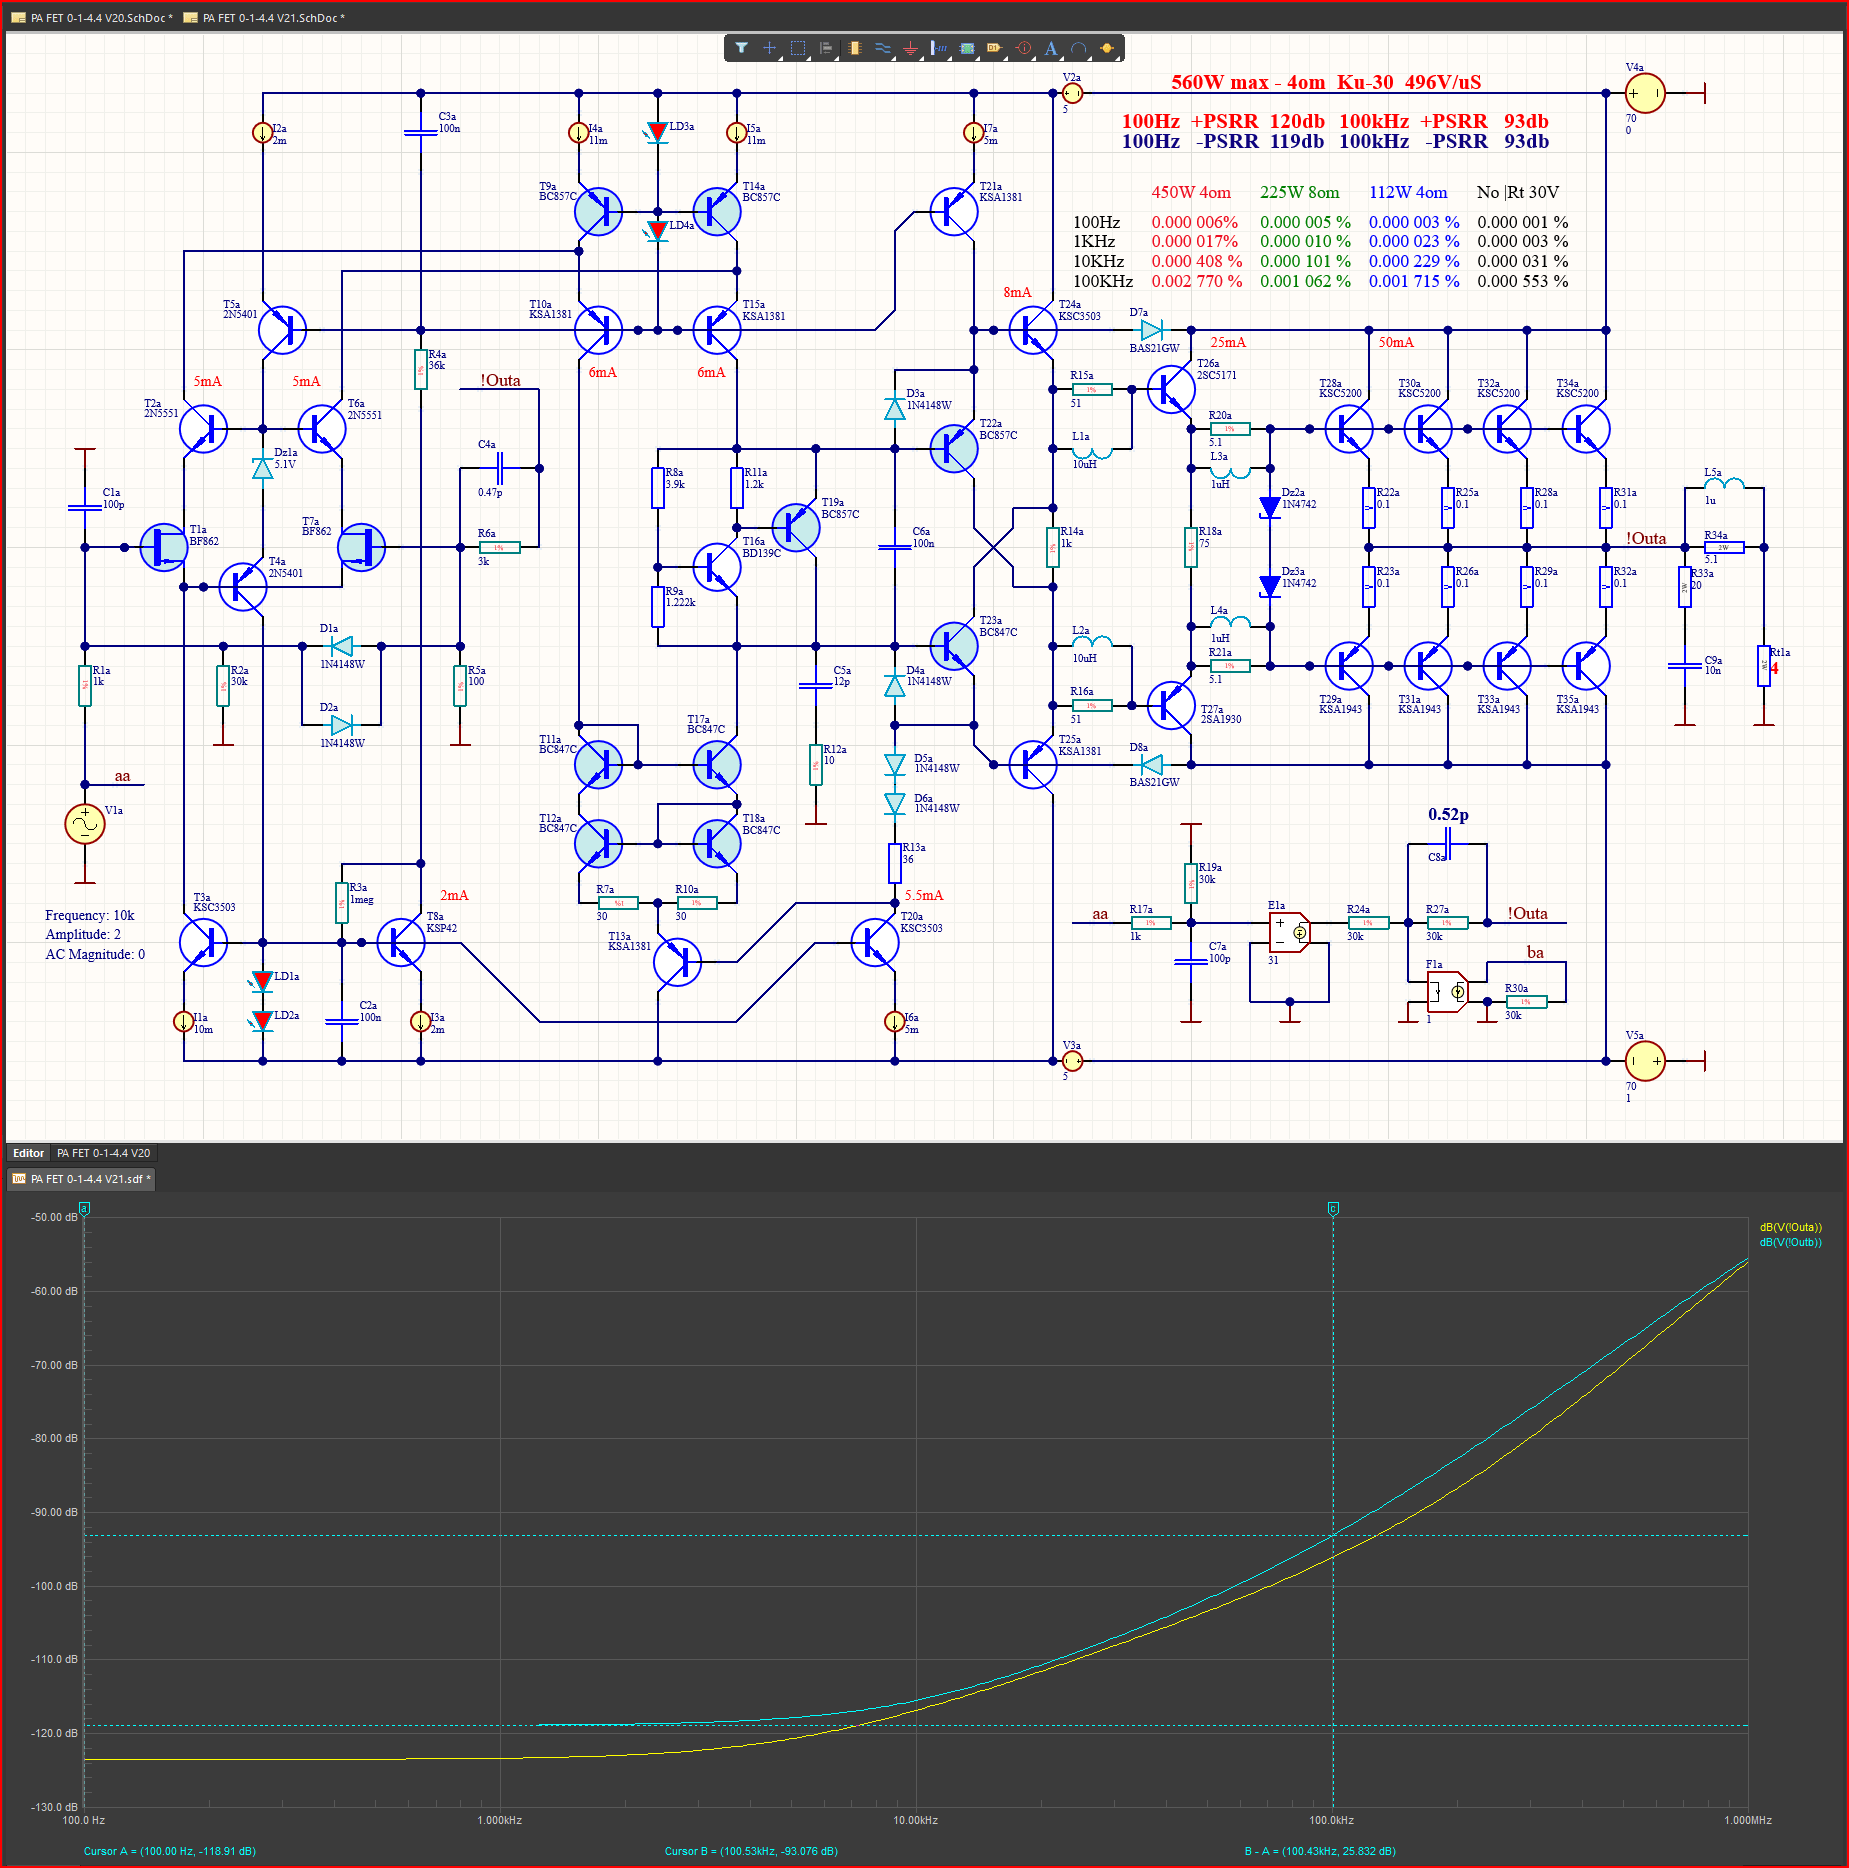Click the '450W 4om' column header text

click(x=1191, y=192)
